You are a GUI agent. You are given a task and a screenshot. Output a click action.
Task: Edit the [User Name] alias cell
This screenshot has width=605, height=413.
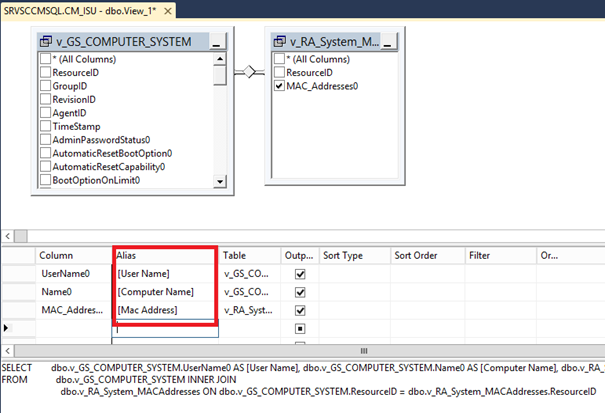165,274
